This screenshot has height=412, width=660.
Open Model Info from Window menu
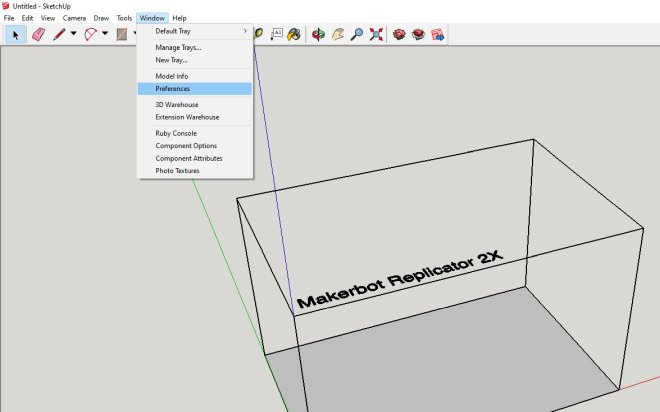coord(195,76)
